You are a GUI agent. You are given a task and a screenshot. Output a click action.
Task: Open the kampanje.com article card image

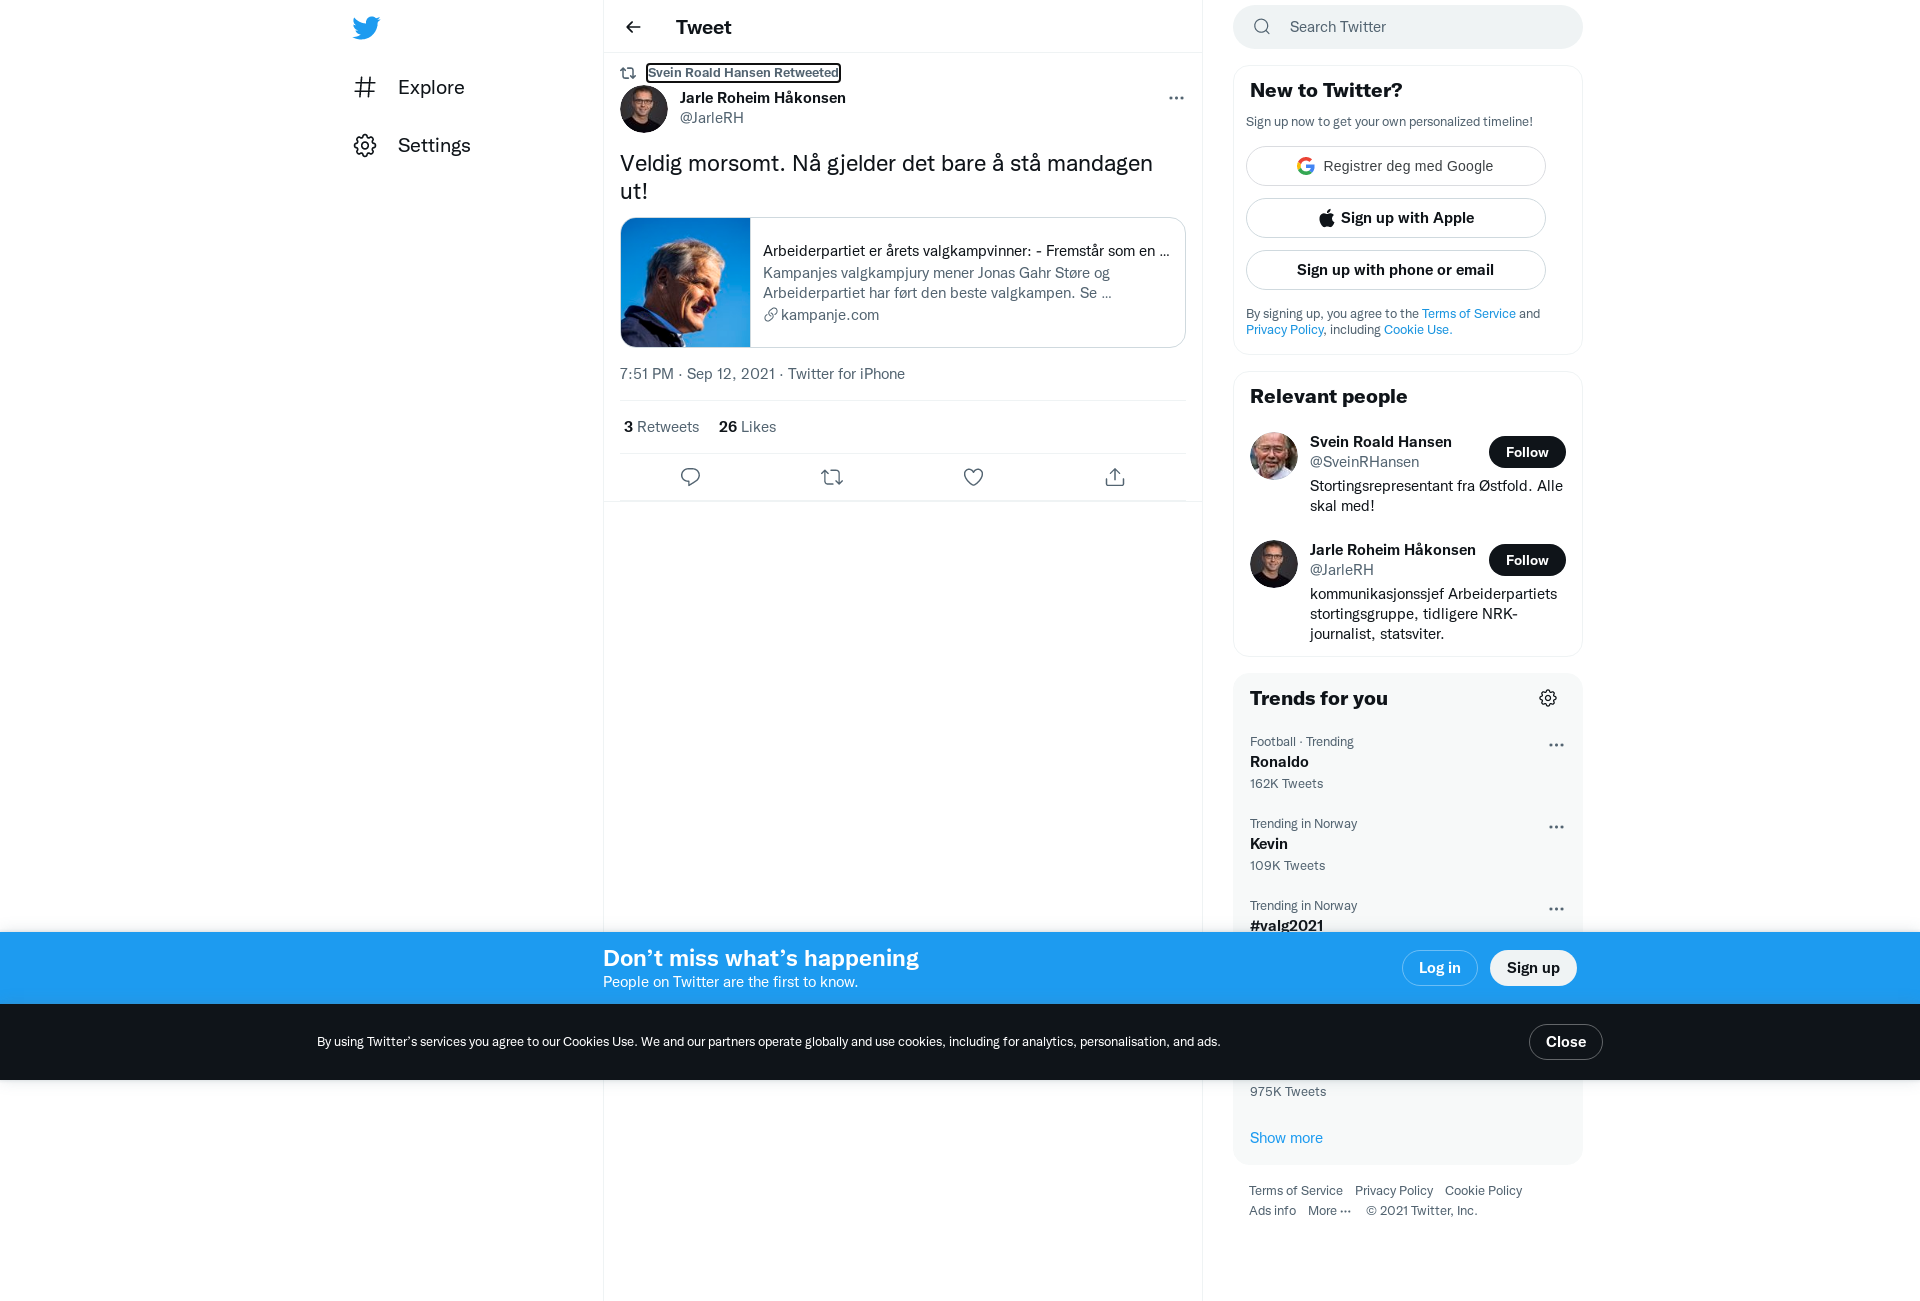click(x=685, y=282)
